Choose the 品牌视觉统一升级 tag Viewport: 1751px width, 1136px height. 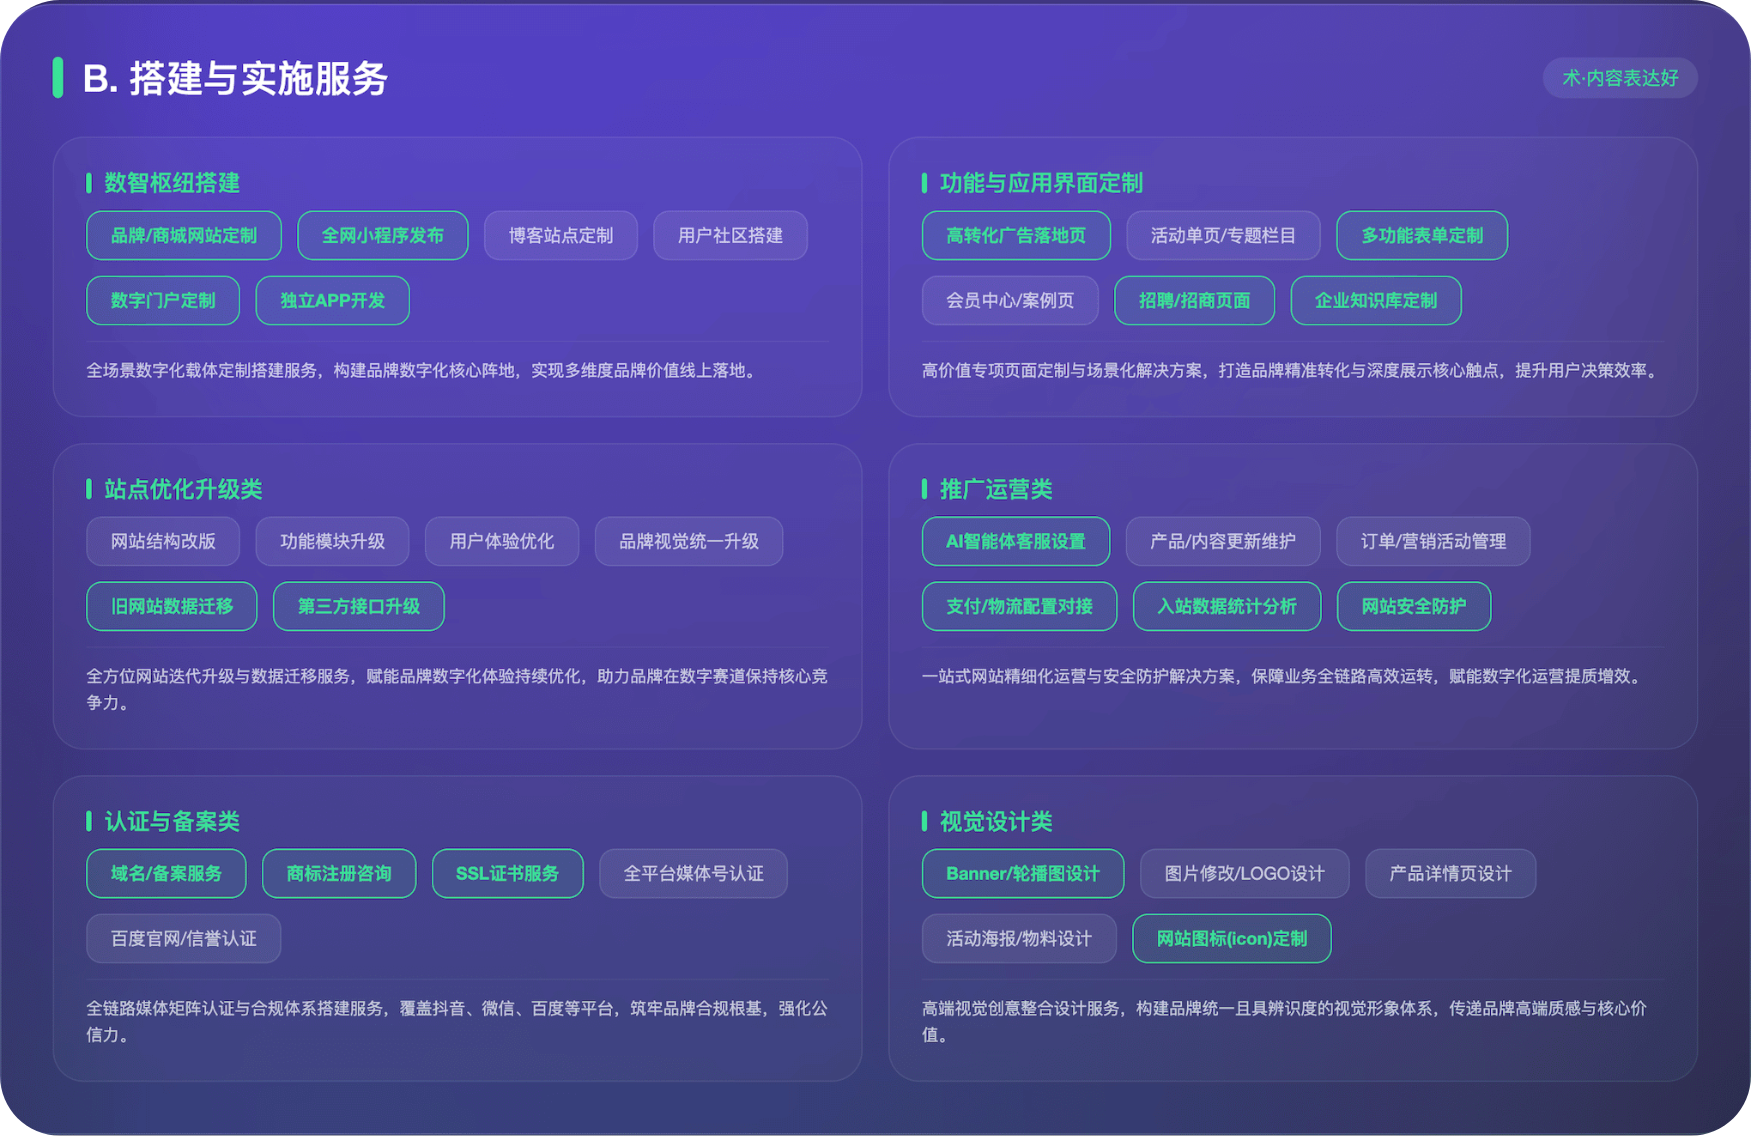(688, 542)
